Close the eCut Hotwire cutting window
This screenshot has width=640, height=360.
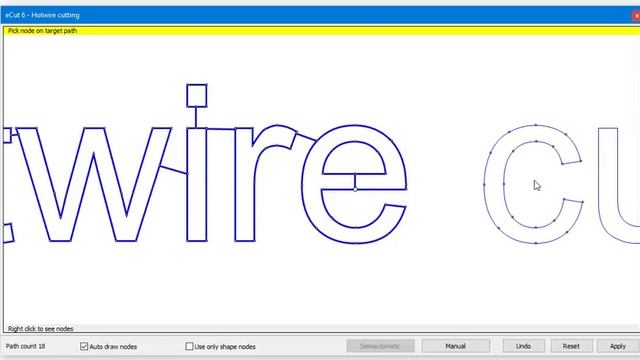pyautogui.click(x=636, y=16)
